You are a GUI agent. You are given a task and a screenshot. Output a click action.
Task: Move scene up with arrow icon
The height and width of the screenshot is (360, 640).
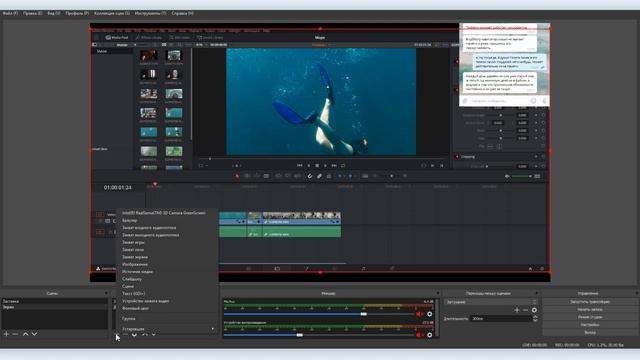25,334
